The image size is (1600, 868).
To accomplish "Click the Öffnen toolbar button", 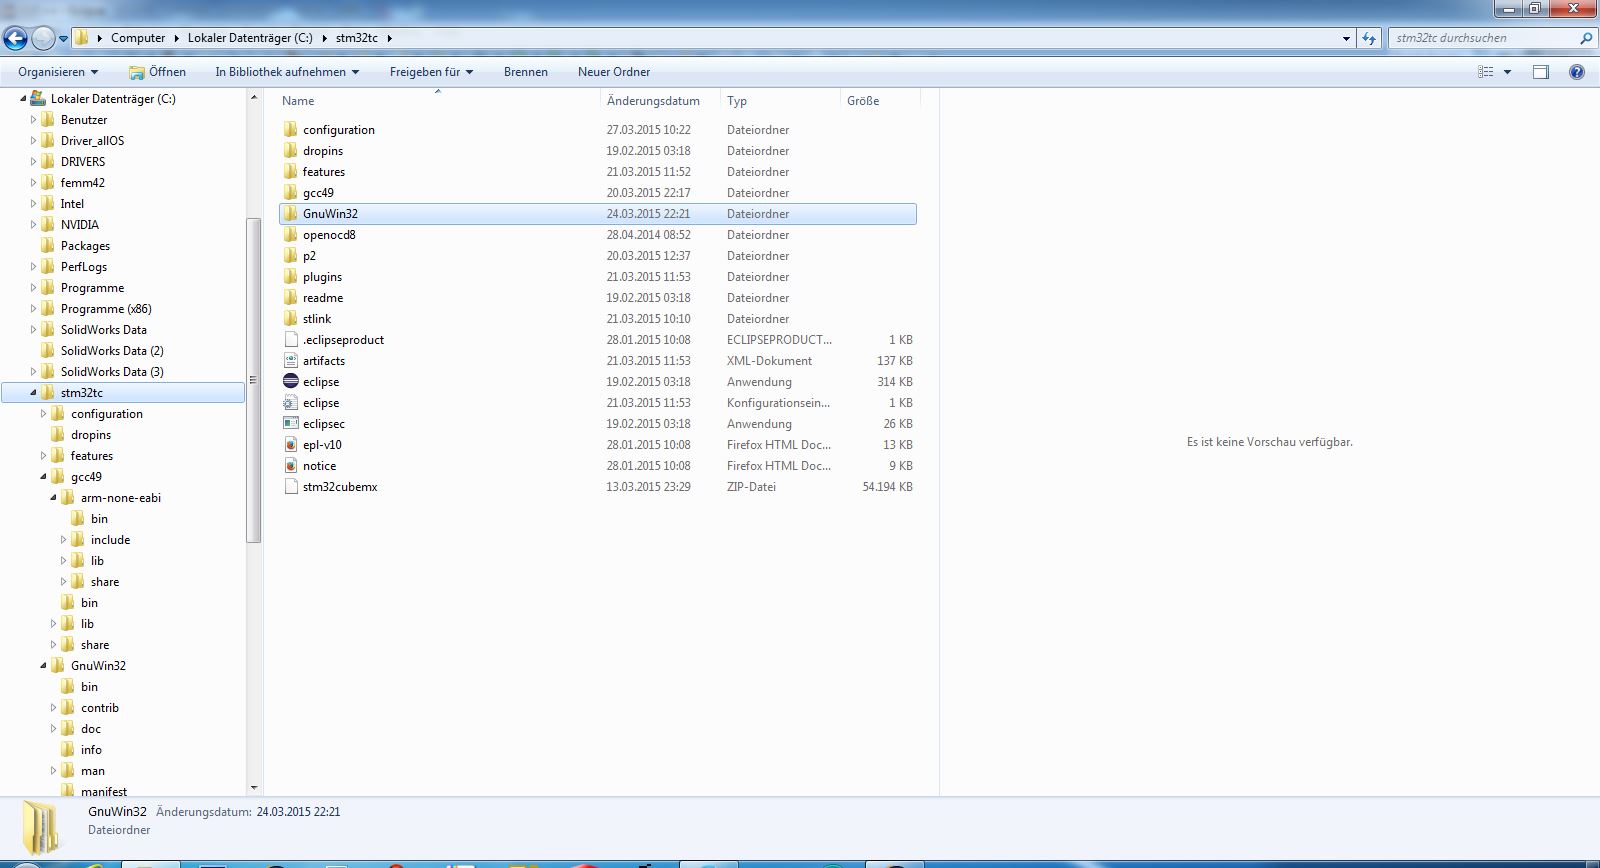I will click(x=158, y=72).
